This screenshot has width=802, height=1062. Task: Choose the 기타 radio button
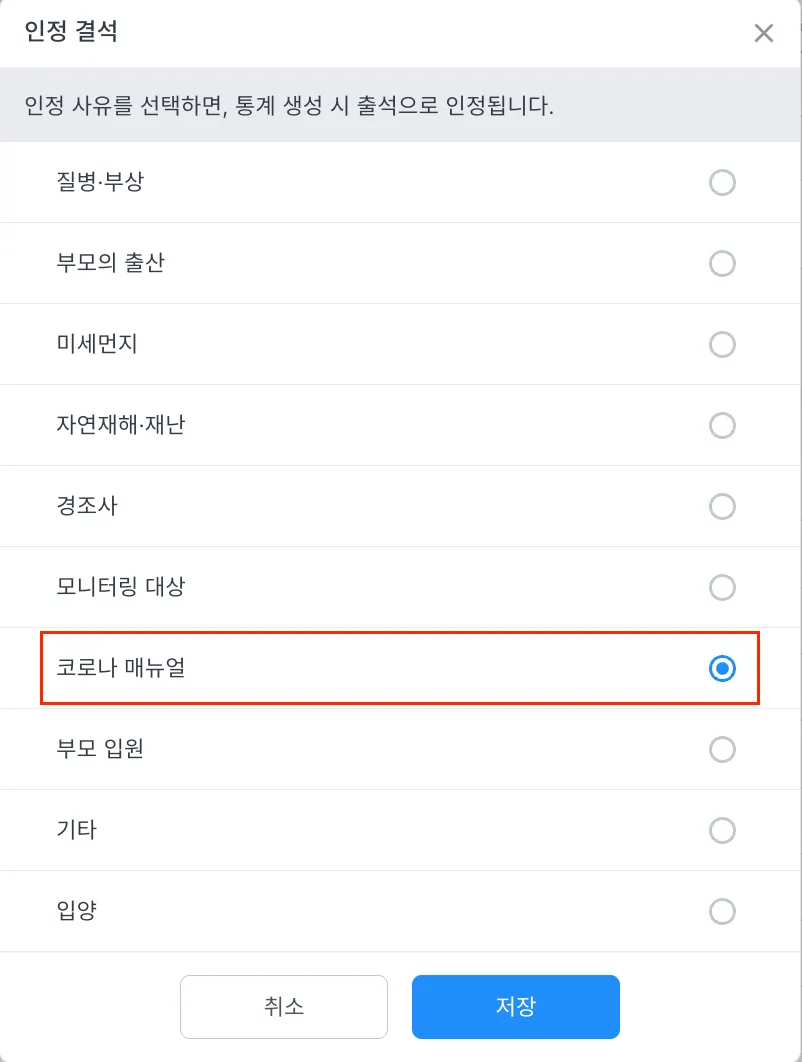tap(722, 831)
